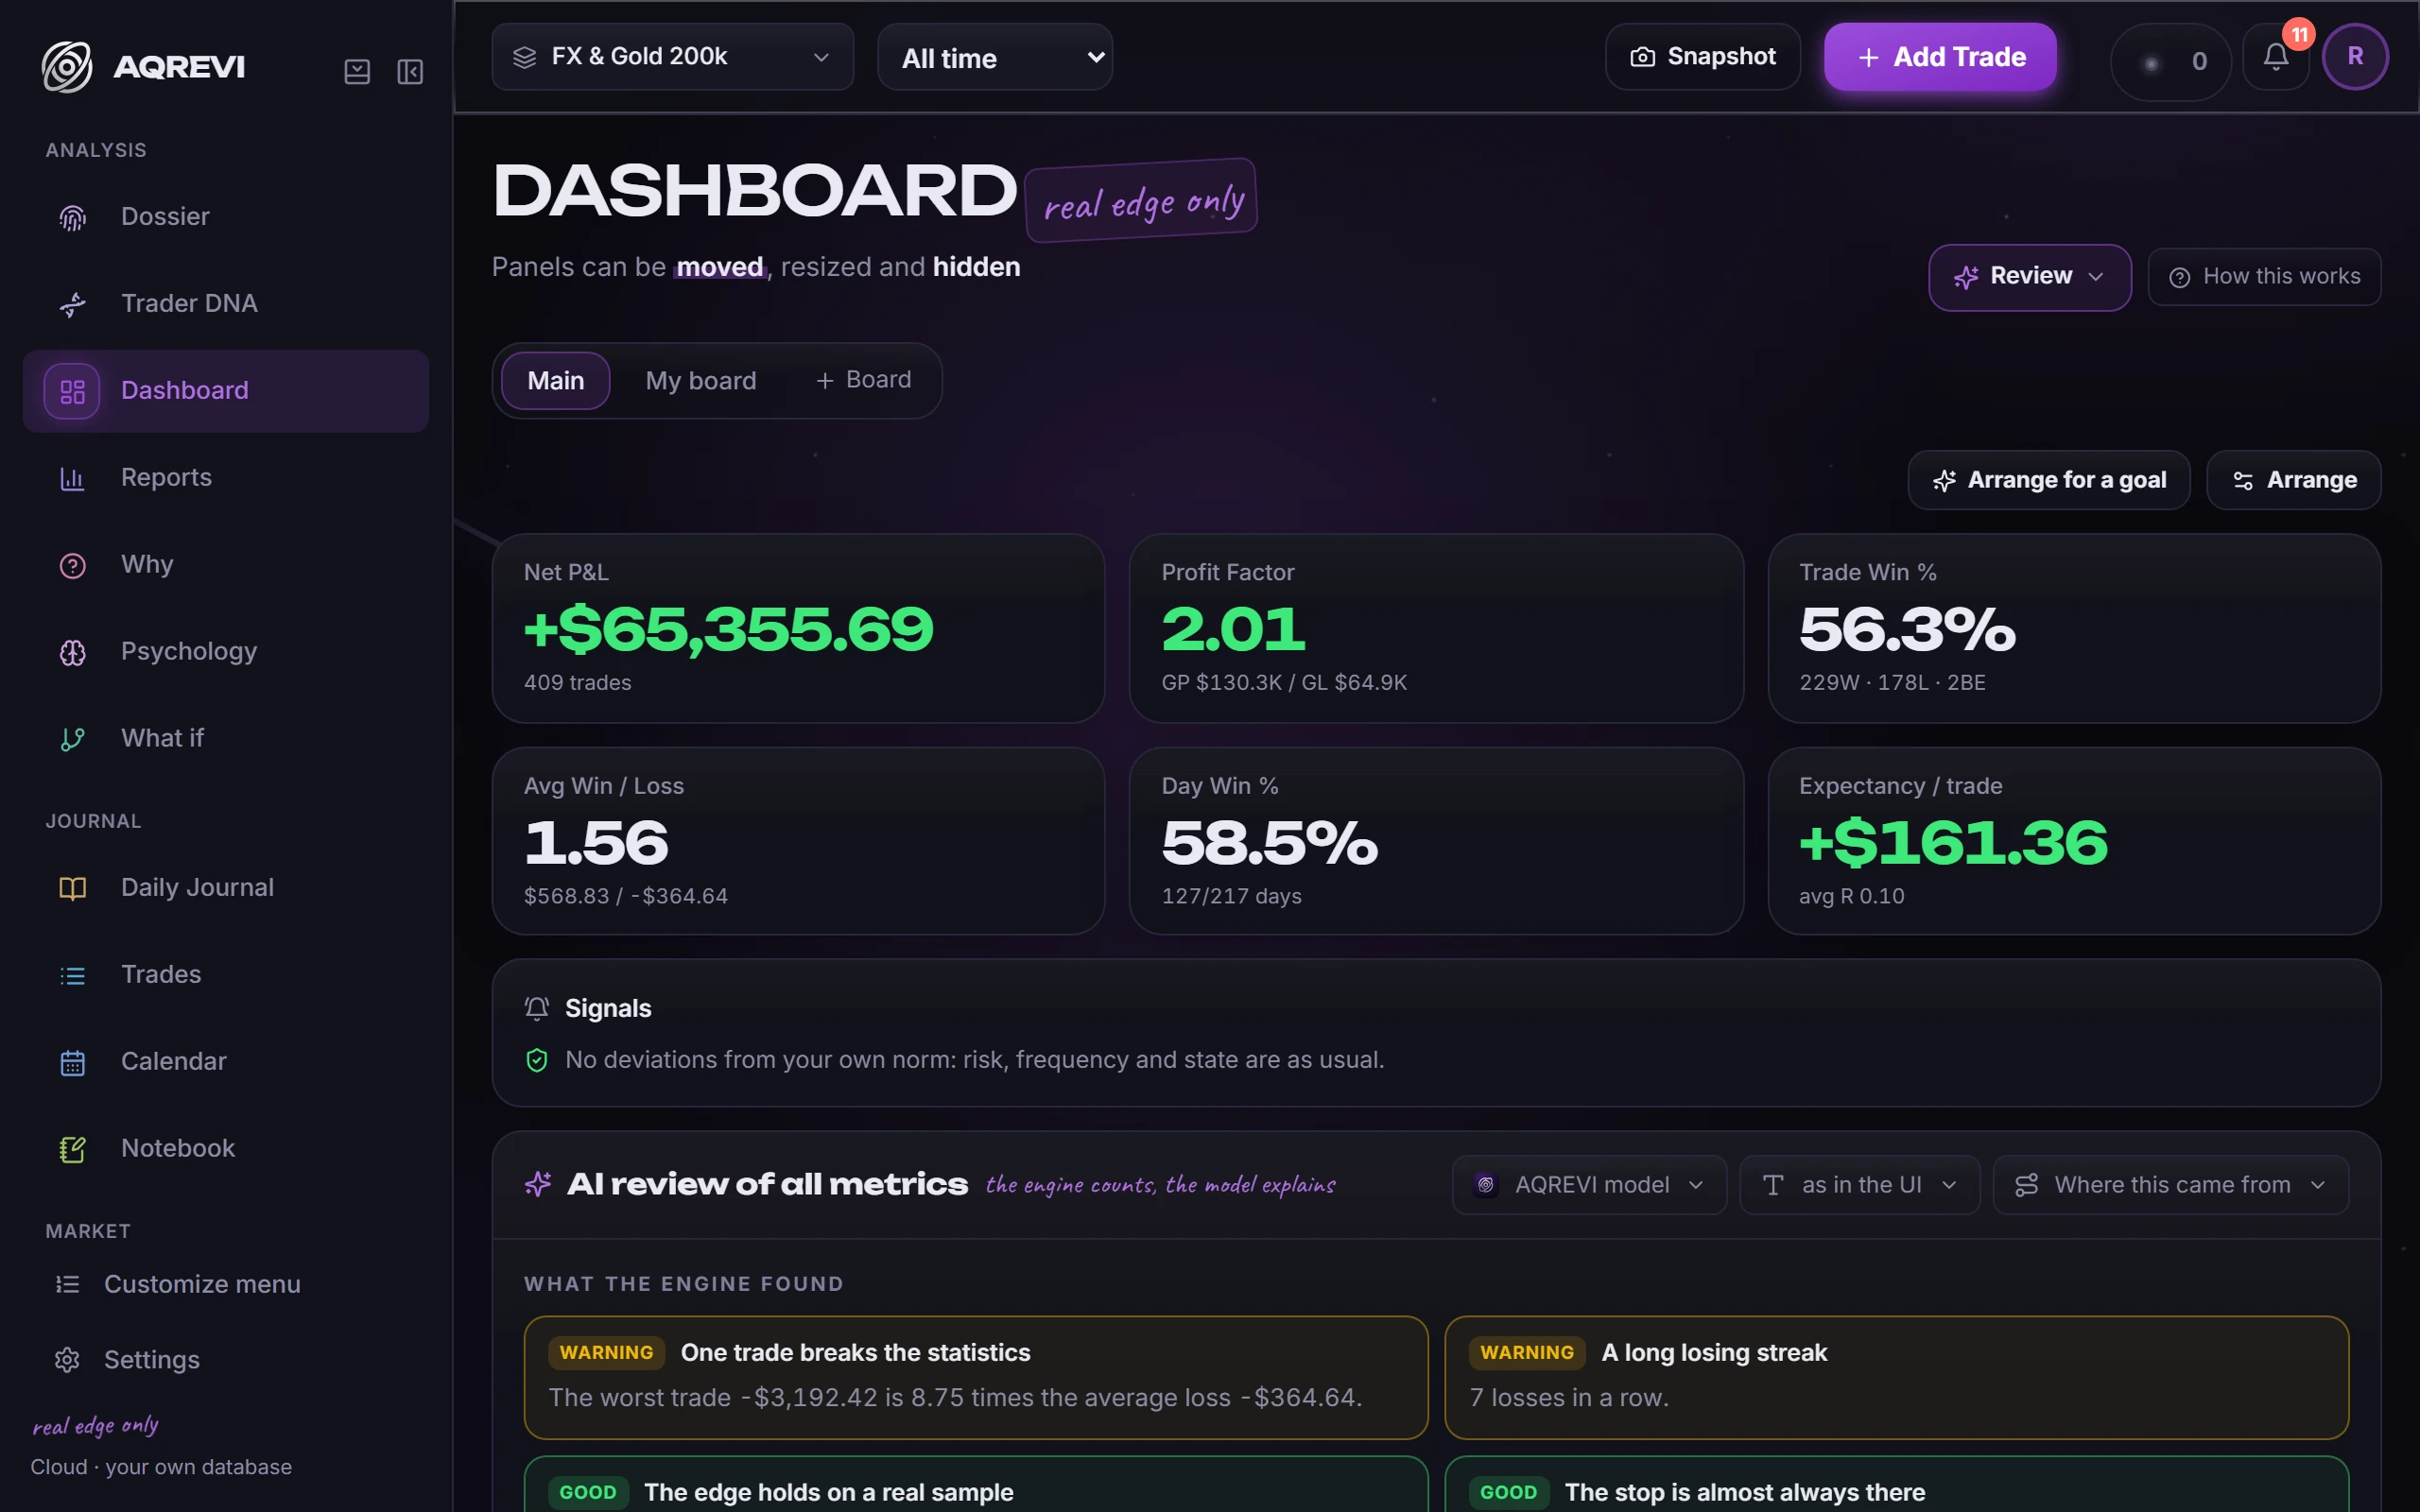This screenshot has width=2420, height=1512.
Task: Open the FX & Gold 200k account dropdown
Action: [x=672, y=57]
